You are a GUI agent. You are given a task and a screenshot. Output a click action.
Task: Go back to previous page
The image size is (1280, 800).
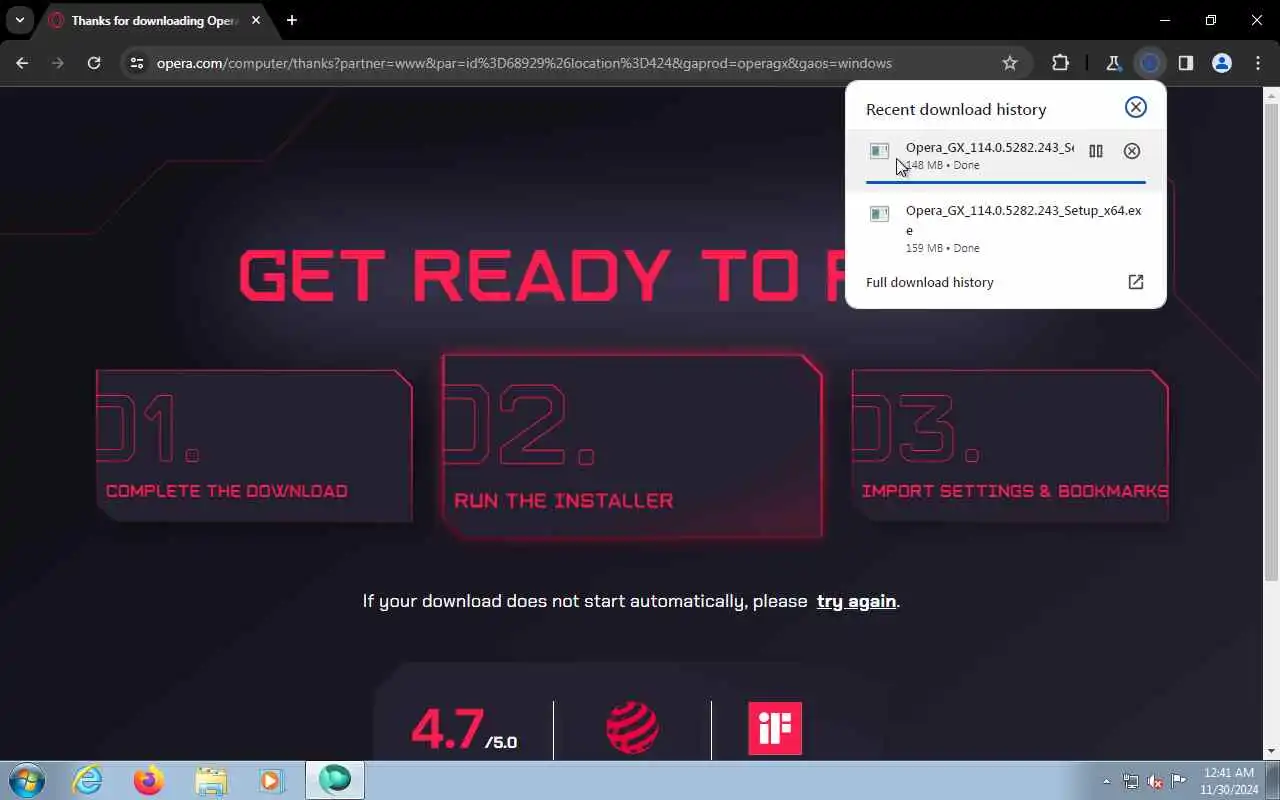click(22, 63)
